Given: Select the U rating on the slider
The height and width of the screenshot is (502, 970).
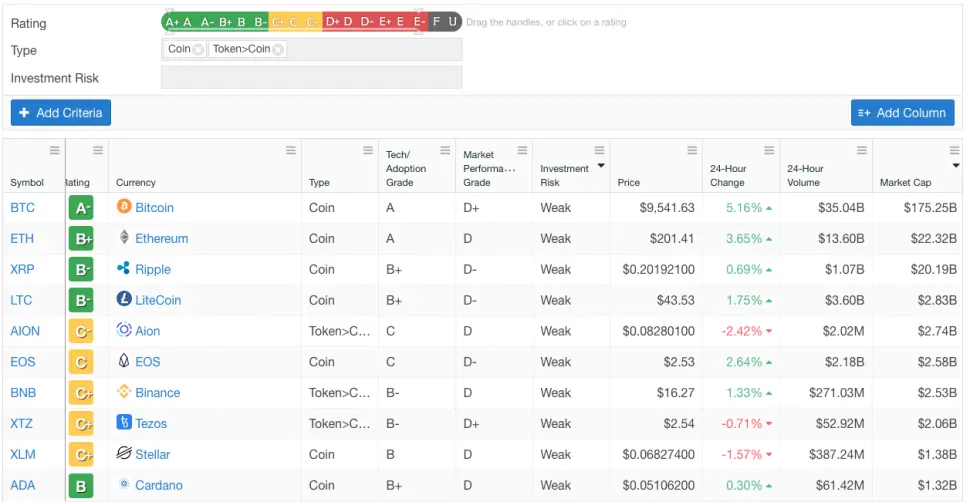Looking at the screenshot, I should (453, 22).
